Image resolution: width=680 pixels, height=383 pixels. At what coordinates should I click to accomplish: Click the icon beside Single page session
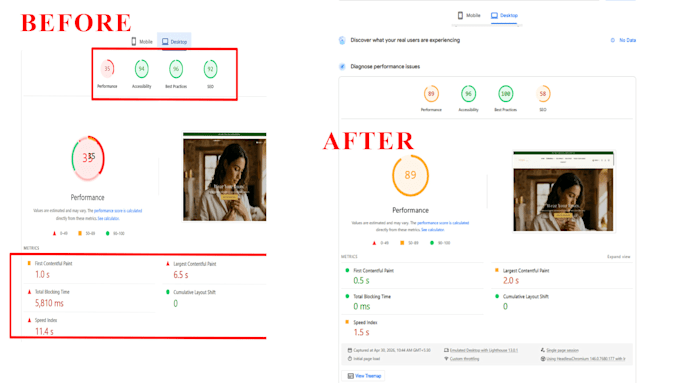[x=543, y=350]
